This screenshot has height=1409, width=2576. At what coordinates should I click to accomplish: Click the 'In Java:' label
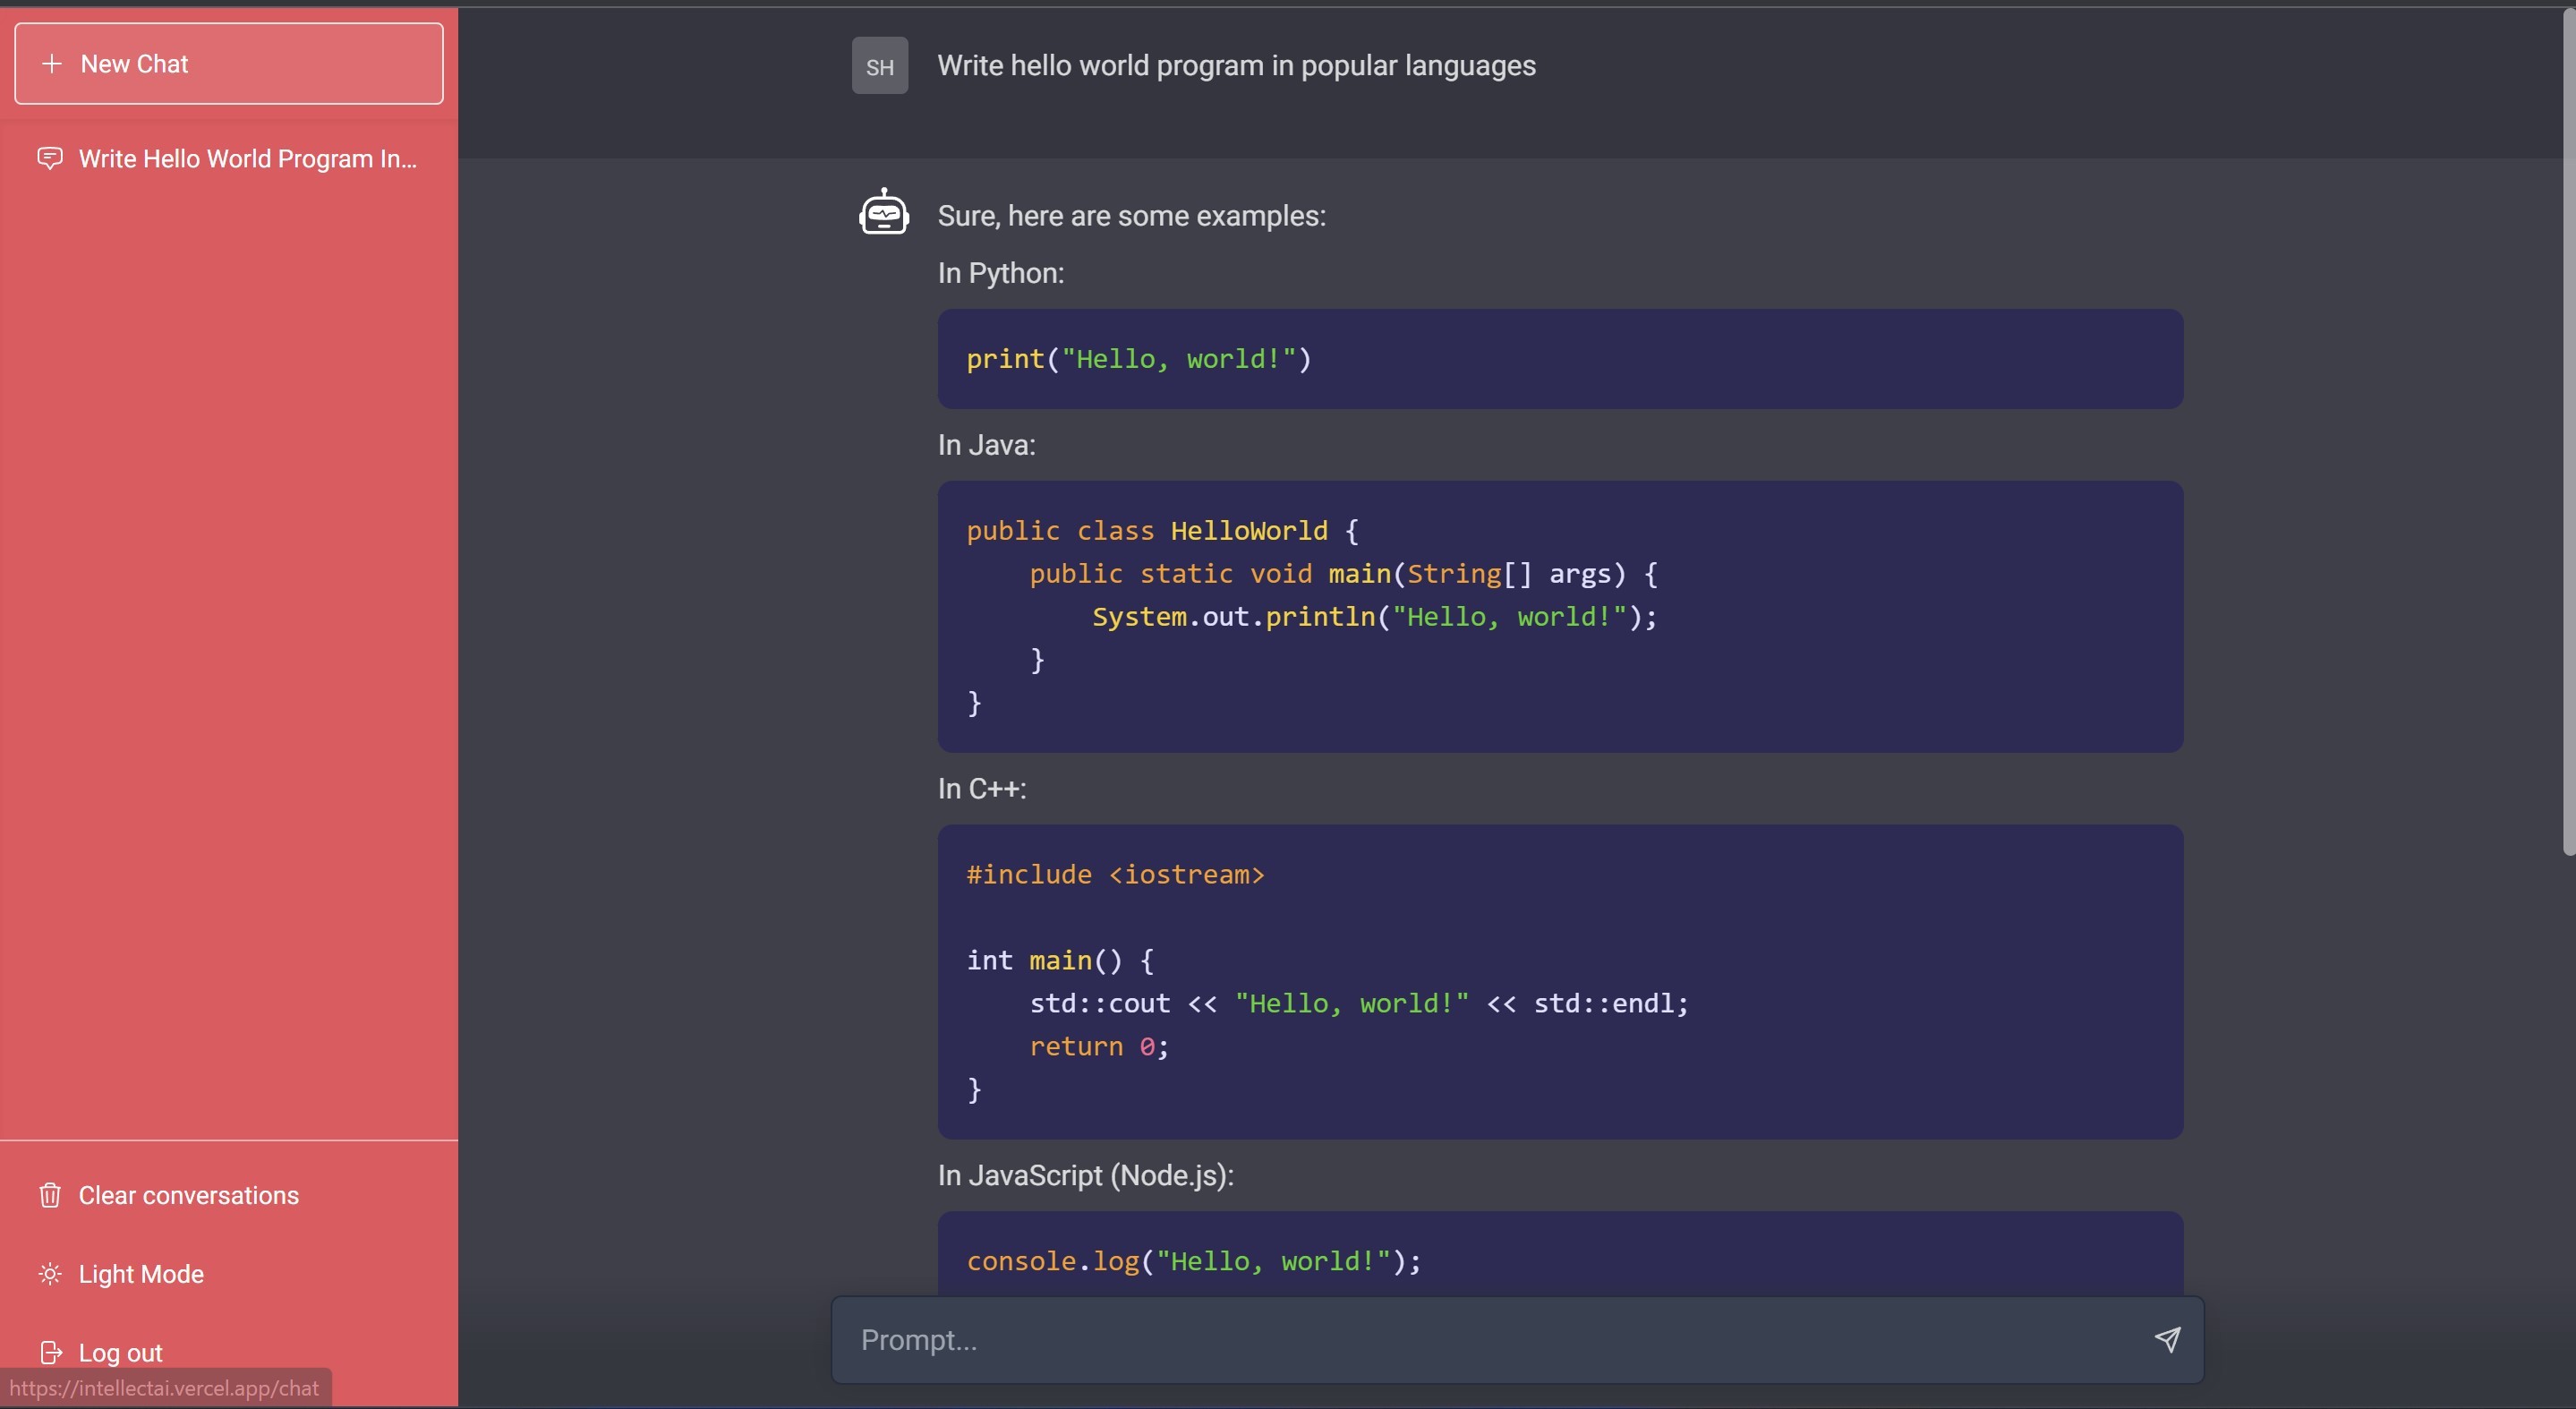pos(986,444)
